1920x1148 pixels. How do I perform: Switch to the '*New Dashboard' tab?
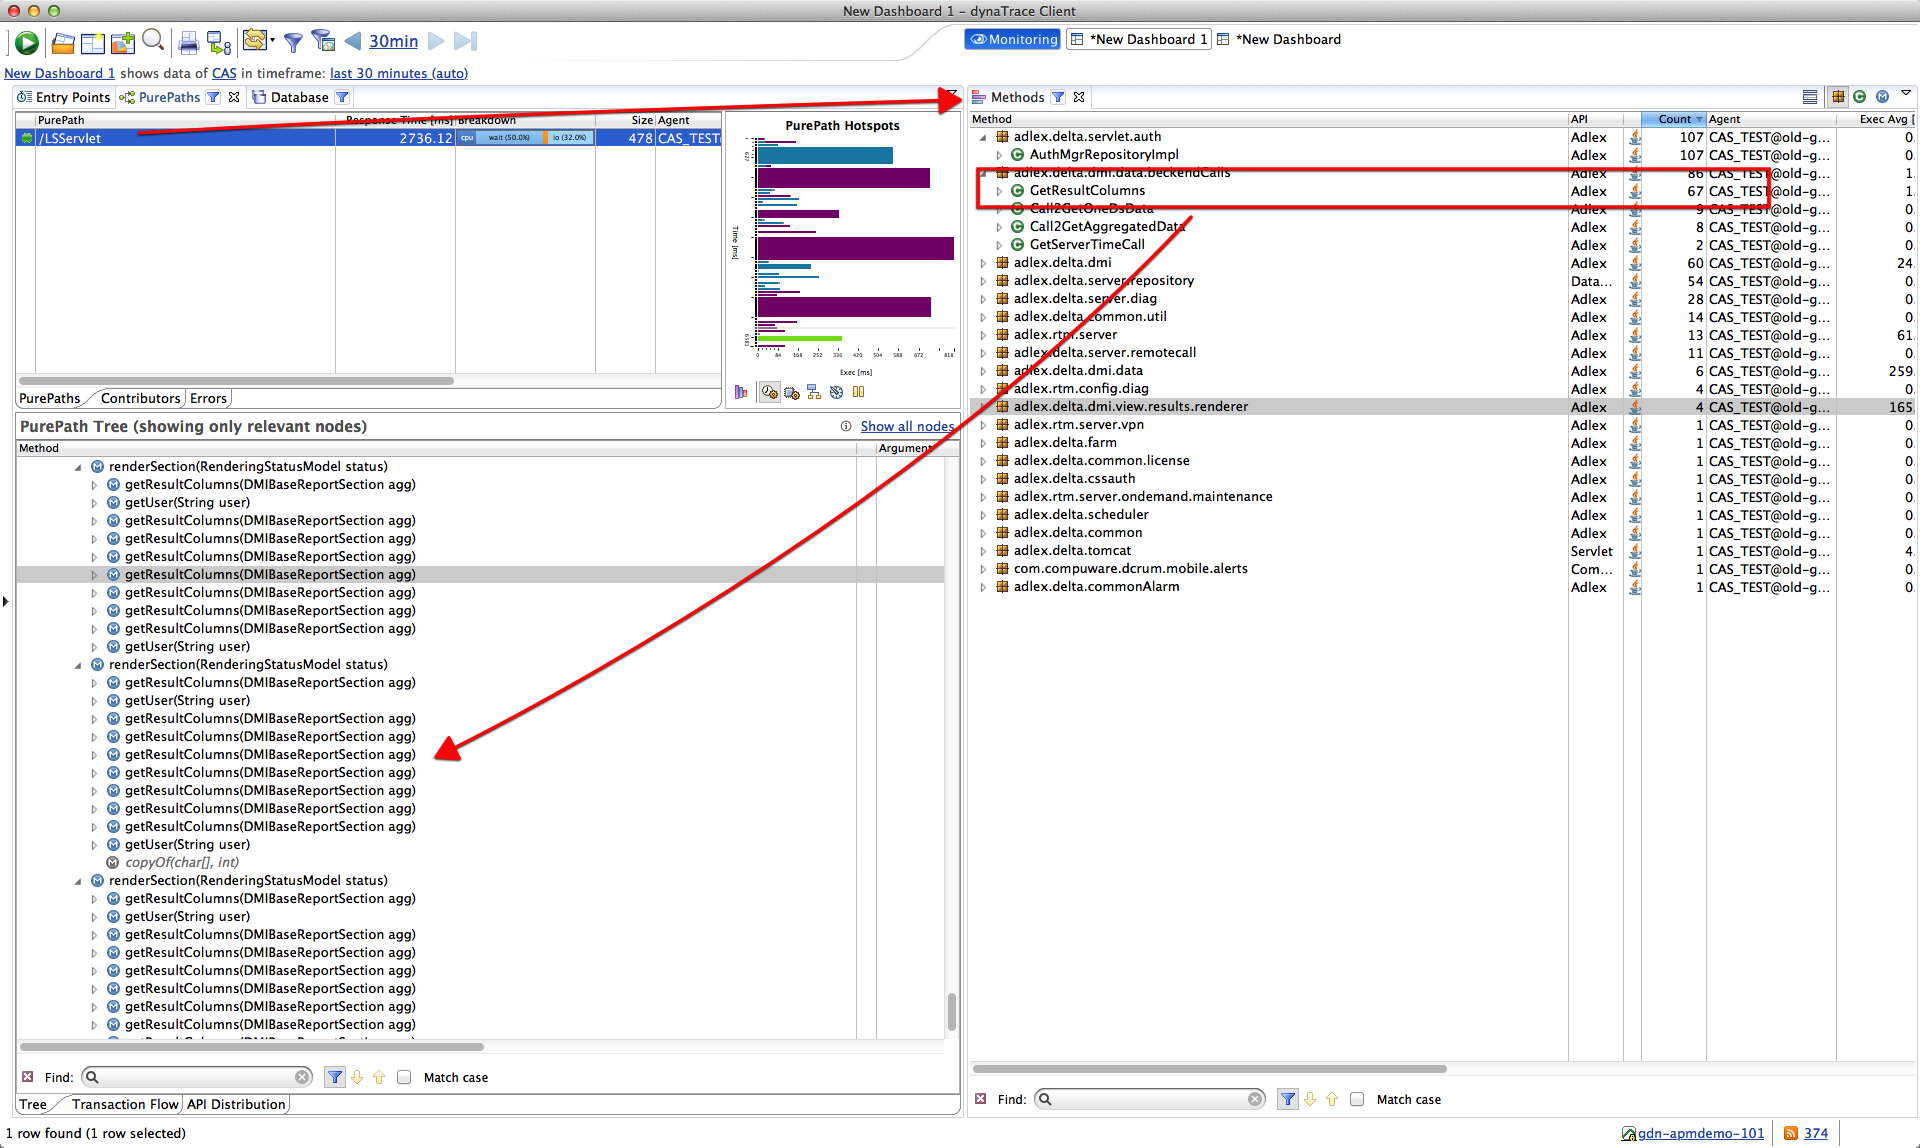click(x=1279, y=39)
